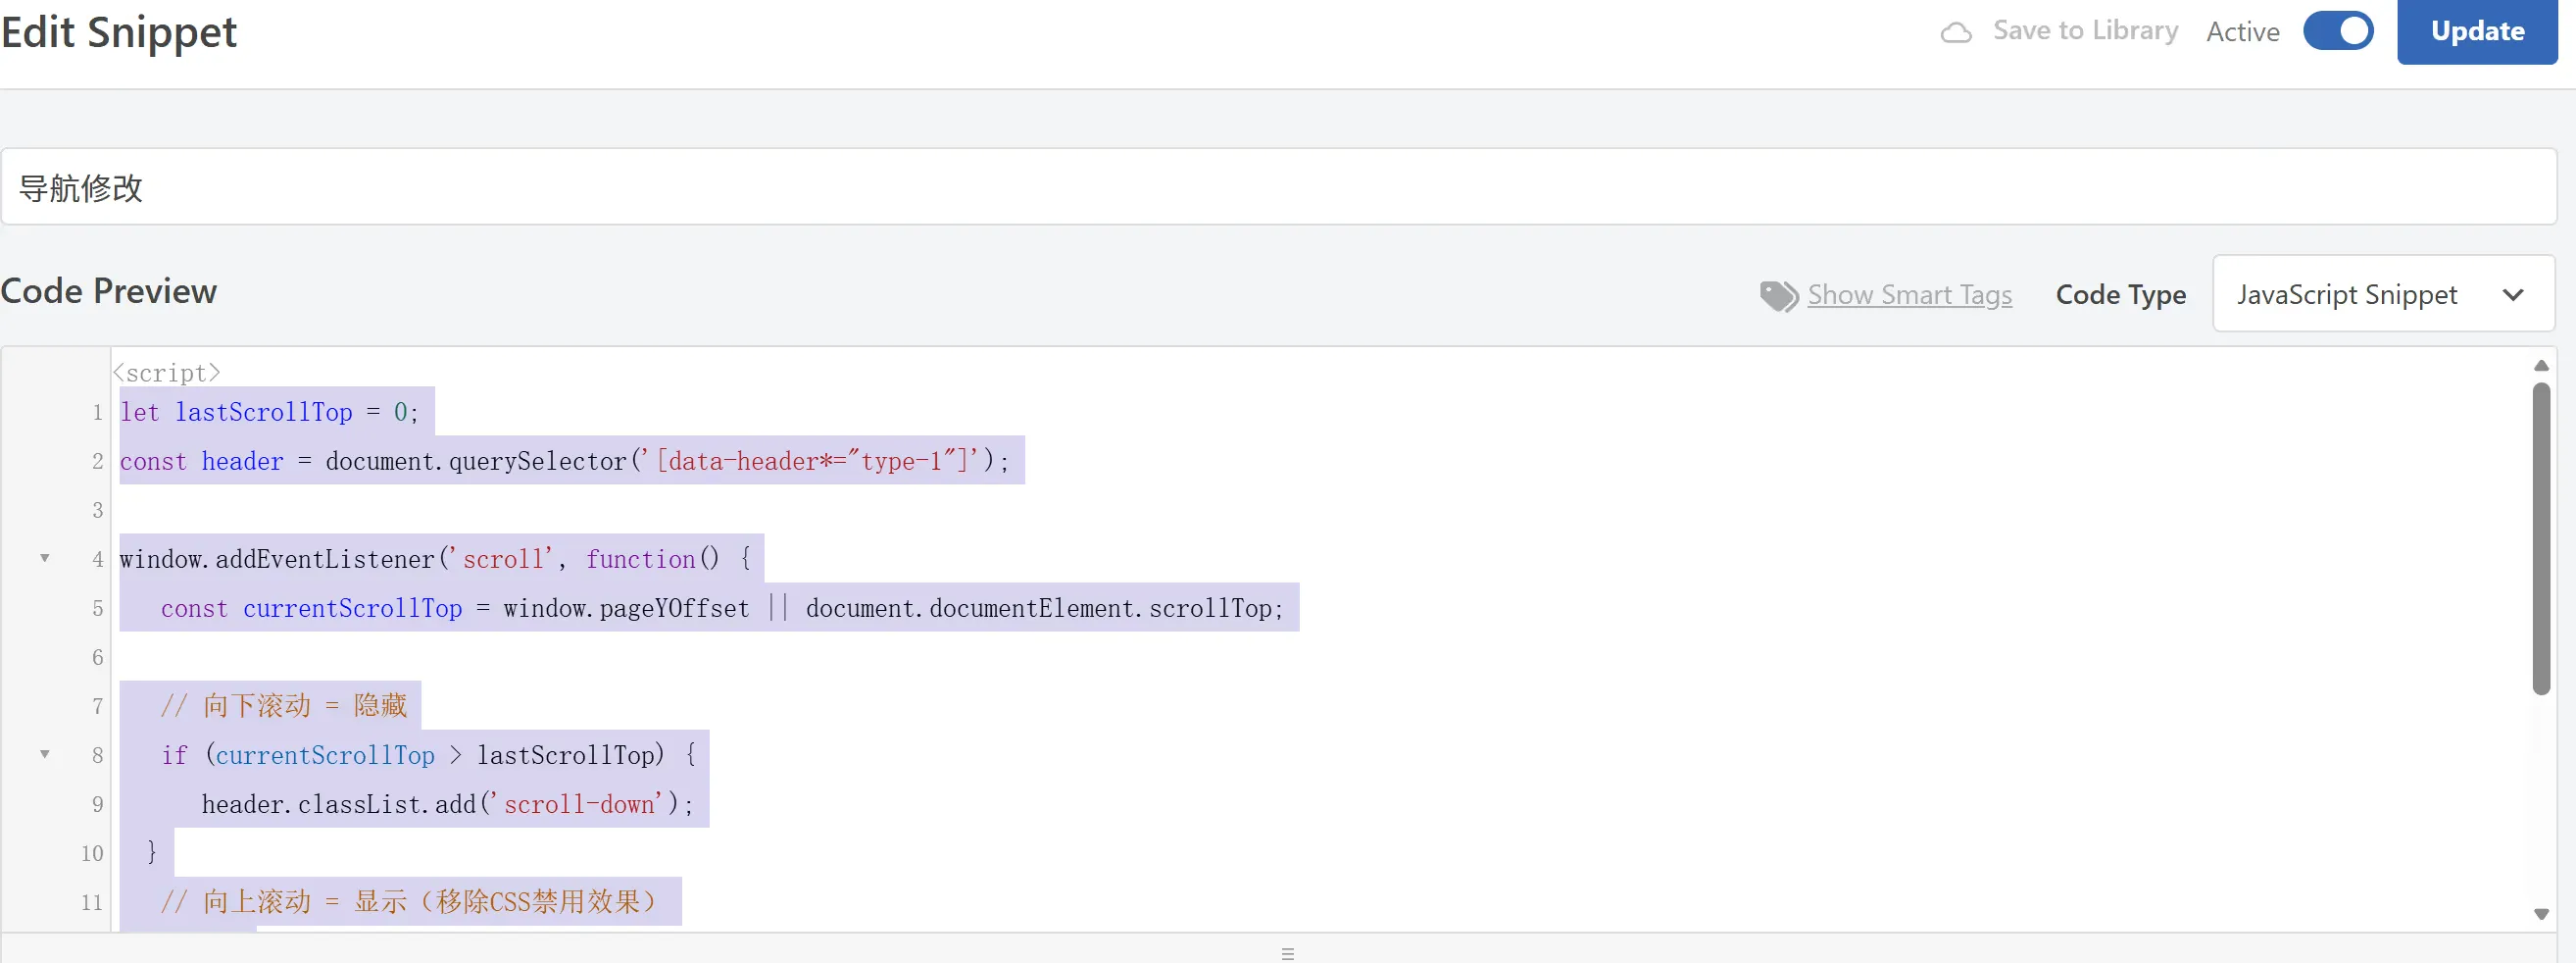This screenshot has height=963, width=2576.
Task: Click the editor scroll down arrow
Action: [2540, 914]
